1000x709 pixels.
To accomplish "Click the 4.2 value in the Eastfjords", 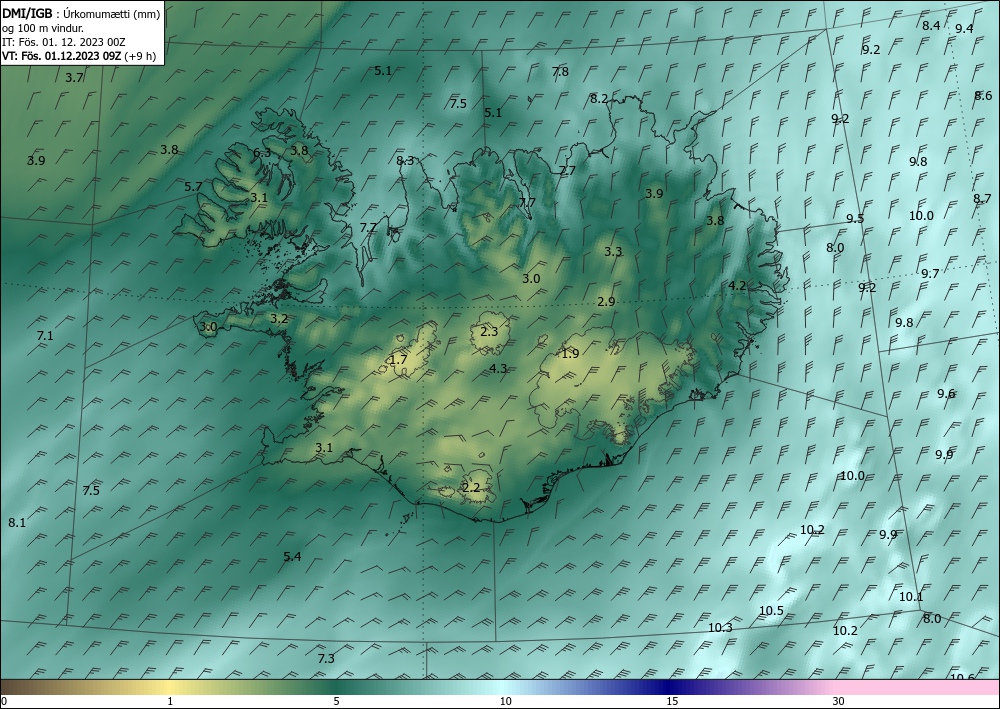I will (737, 286).
